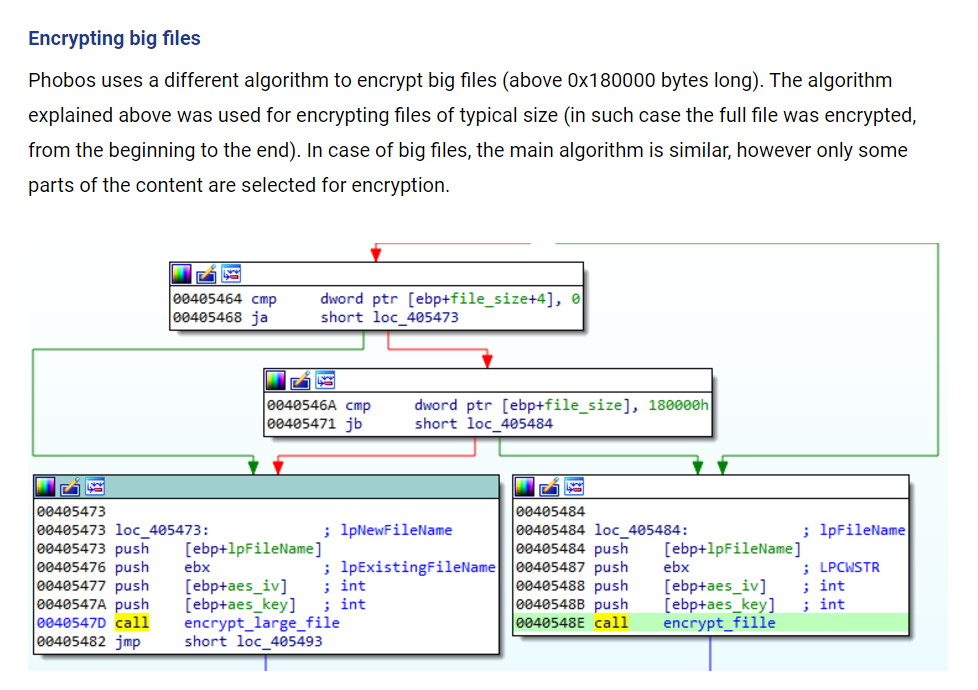Open the color picker on the 0040546A block
The height and width of the screenshot is (690, 978).
click(x=277, y=380)
